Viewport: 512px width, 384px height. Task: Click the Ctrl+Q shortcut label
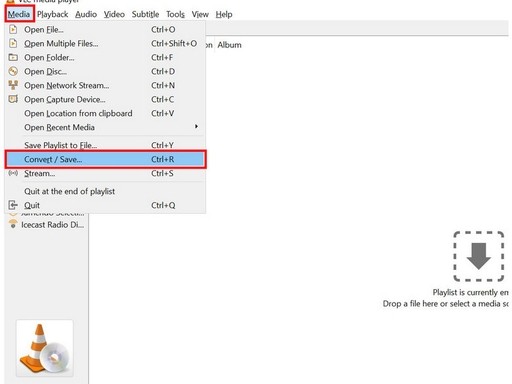coord(163,205)
